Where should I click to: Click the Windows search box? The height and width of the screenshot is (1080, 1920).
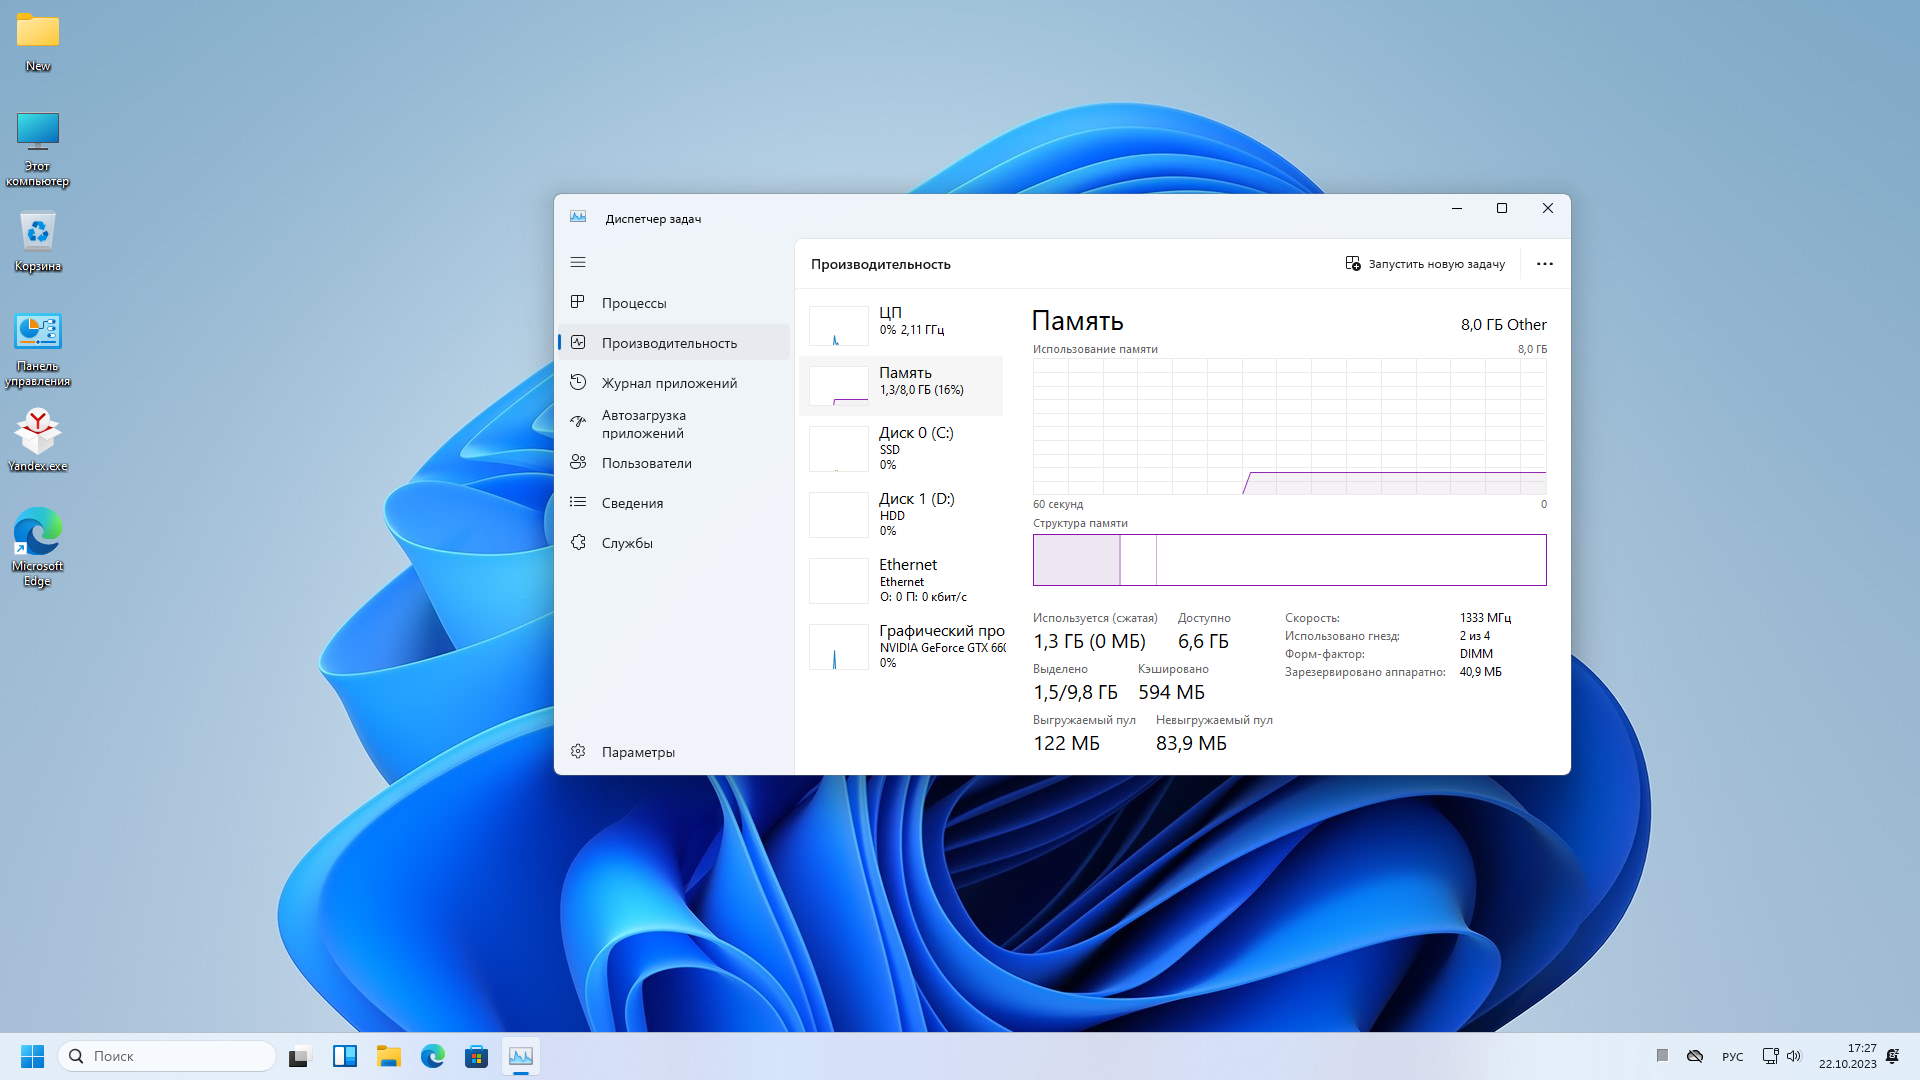point(168,1056)
